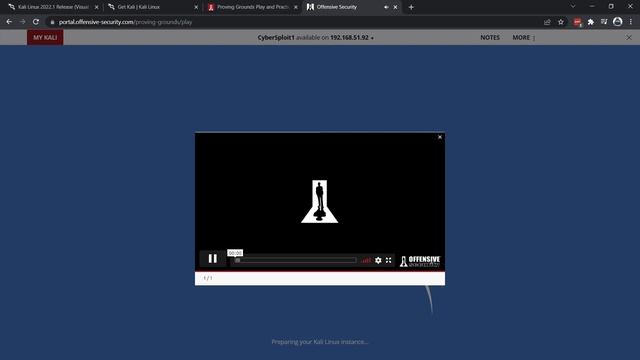This screenshot has width=640, height=360.
Task: Open the tab search chevron
Action: [573, 7]
